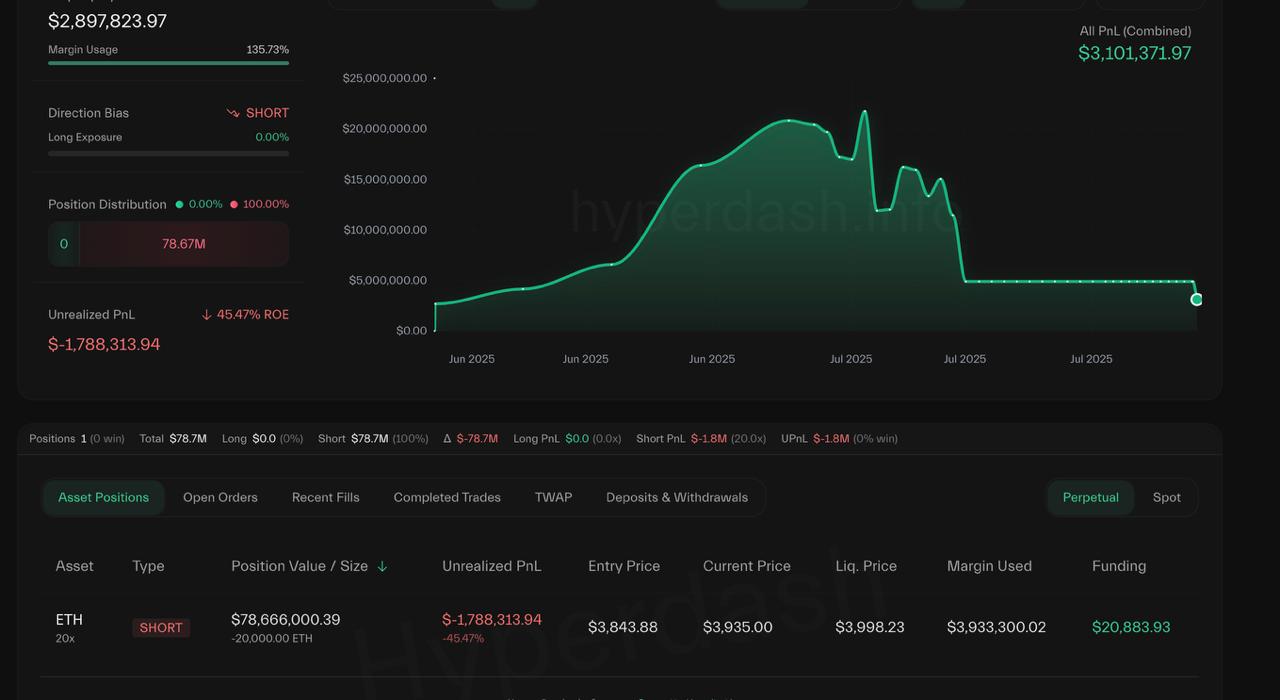The height and width of the screenshot is (700, 1280).
Task: Click the All PnL total $3,101,371.97
Action: click(1135, 53)
